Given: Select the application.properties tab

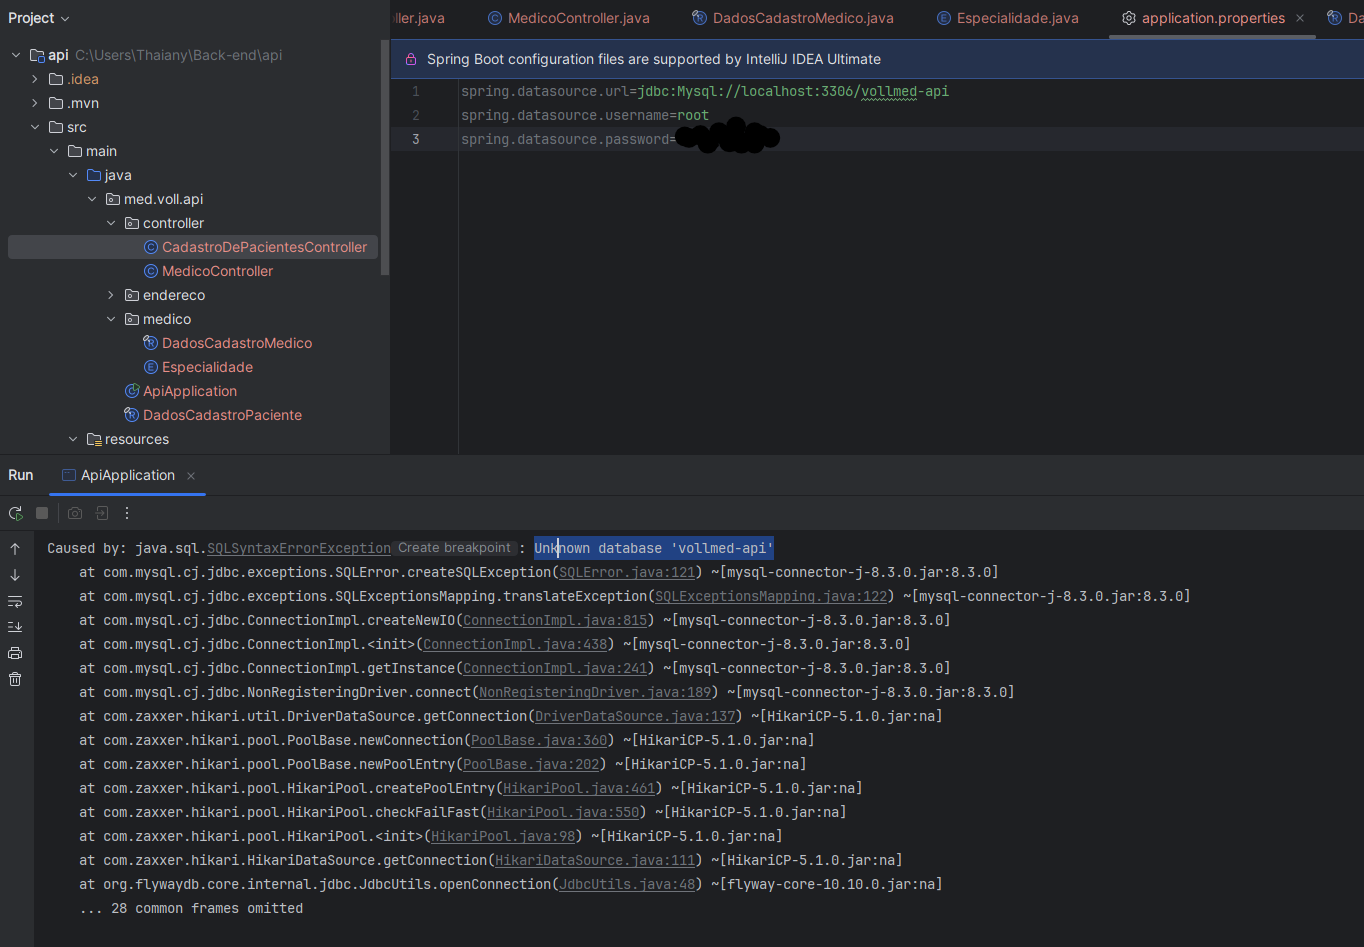Looking at the screenshot, I should 1213,18.
